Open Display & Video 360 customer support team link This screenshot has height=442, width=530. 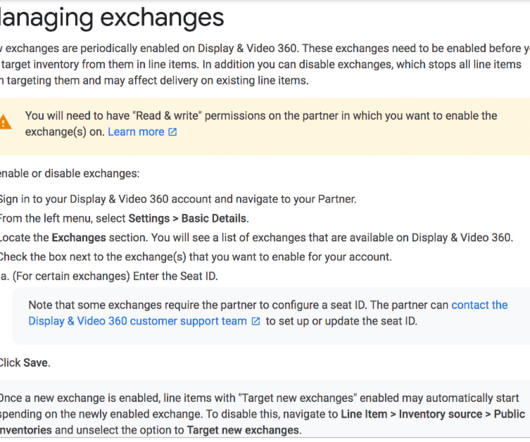point(138,321)
